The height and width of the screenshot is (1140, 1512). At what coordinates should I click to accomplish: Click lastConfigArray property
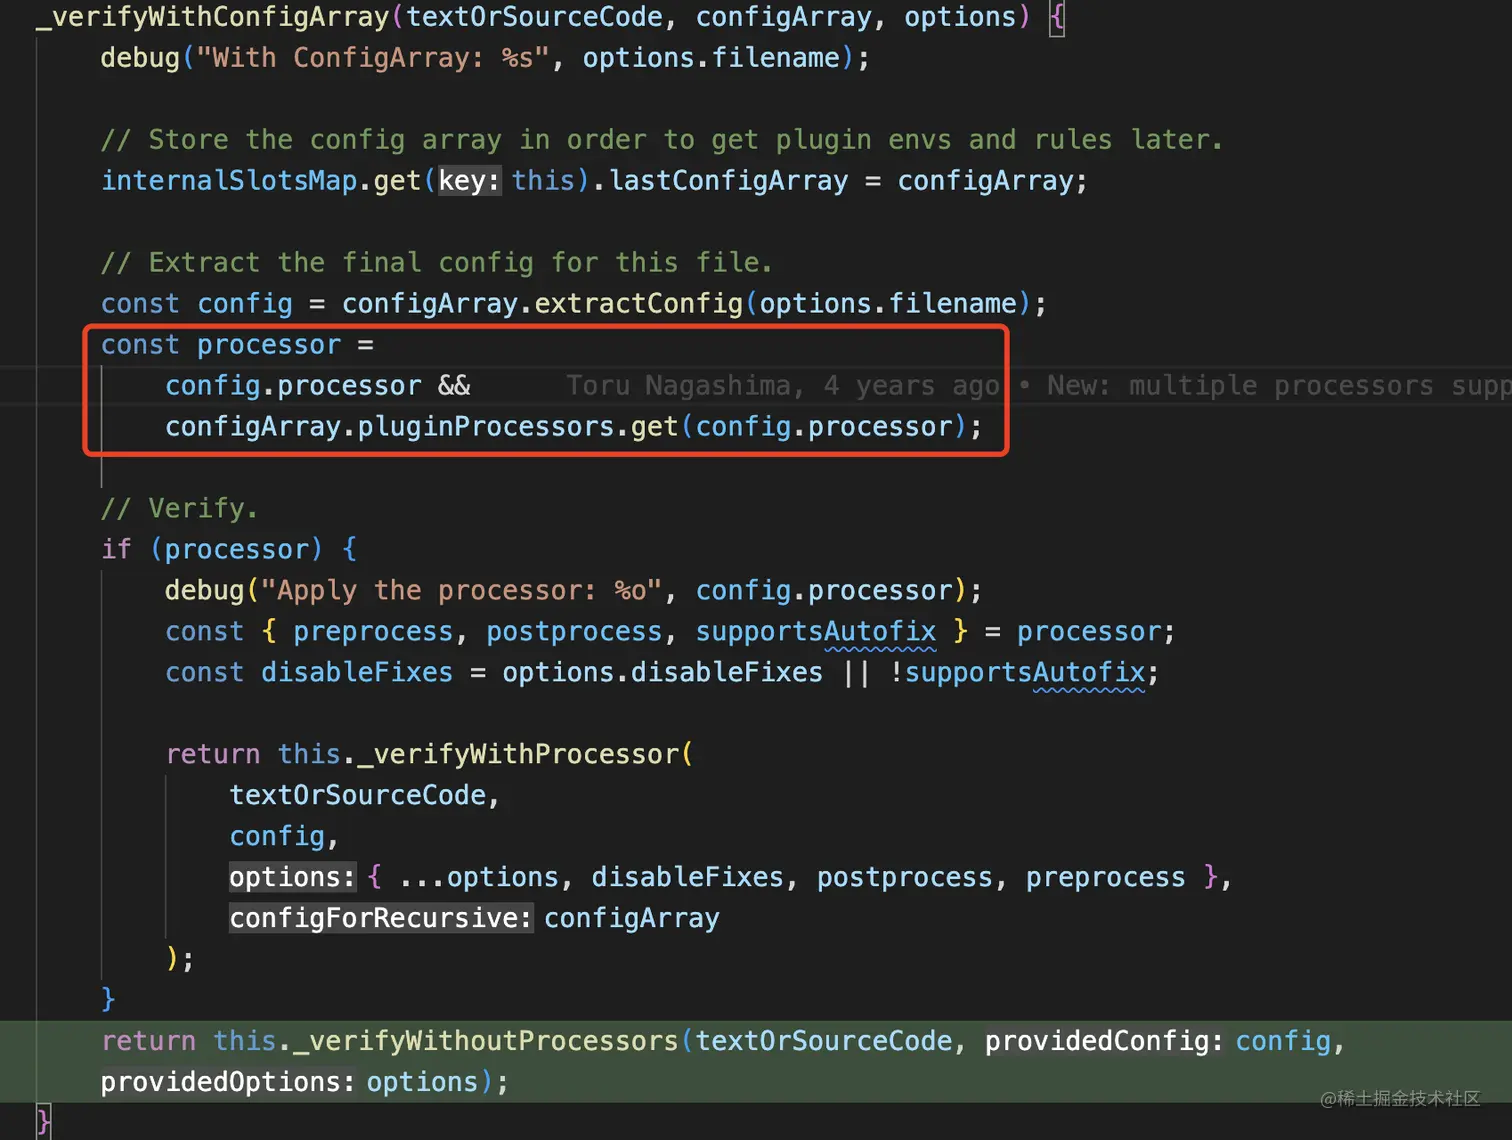[729, 181]
